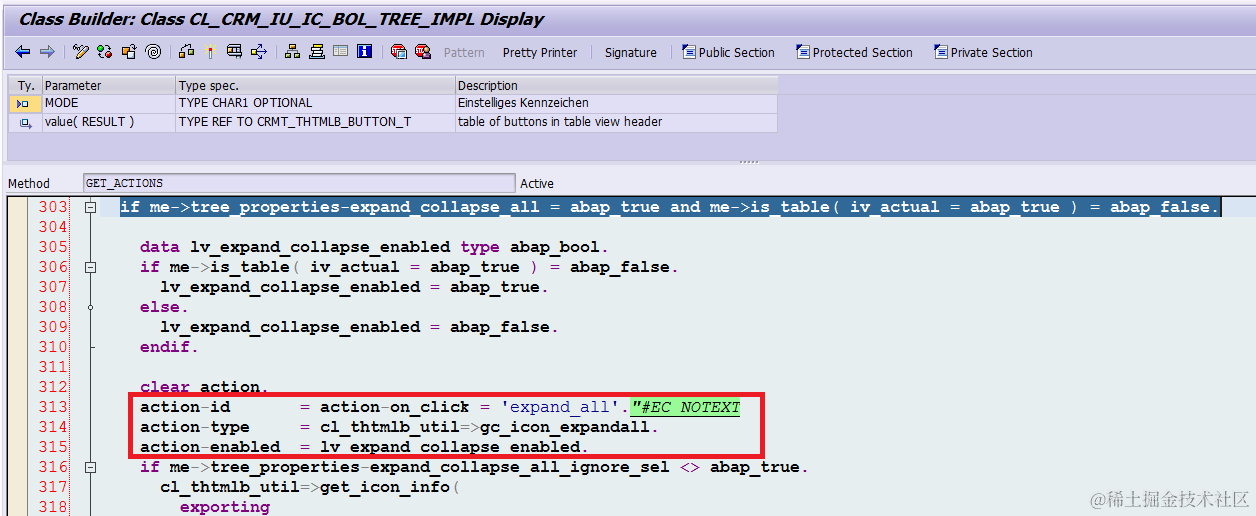
Task: Toggle fullscreen editor layout icon
Action: click(x=341, y=52)
